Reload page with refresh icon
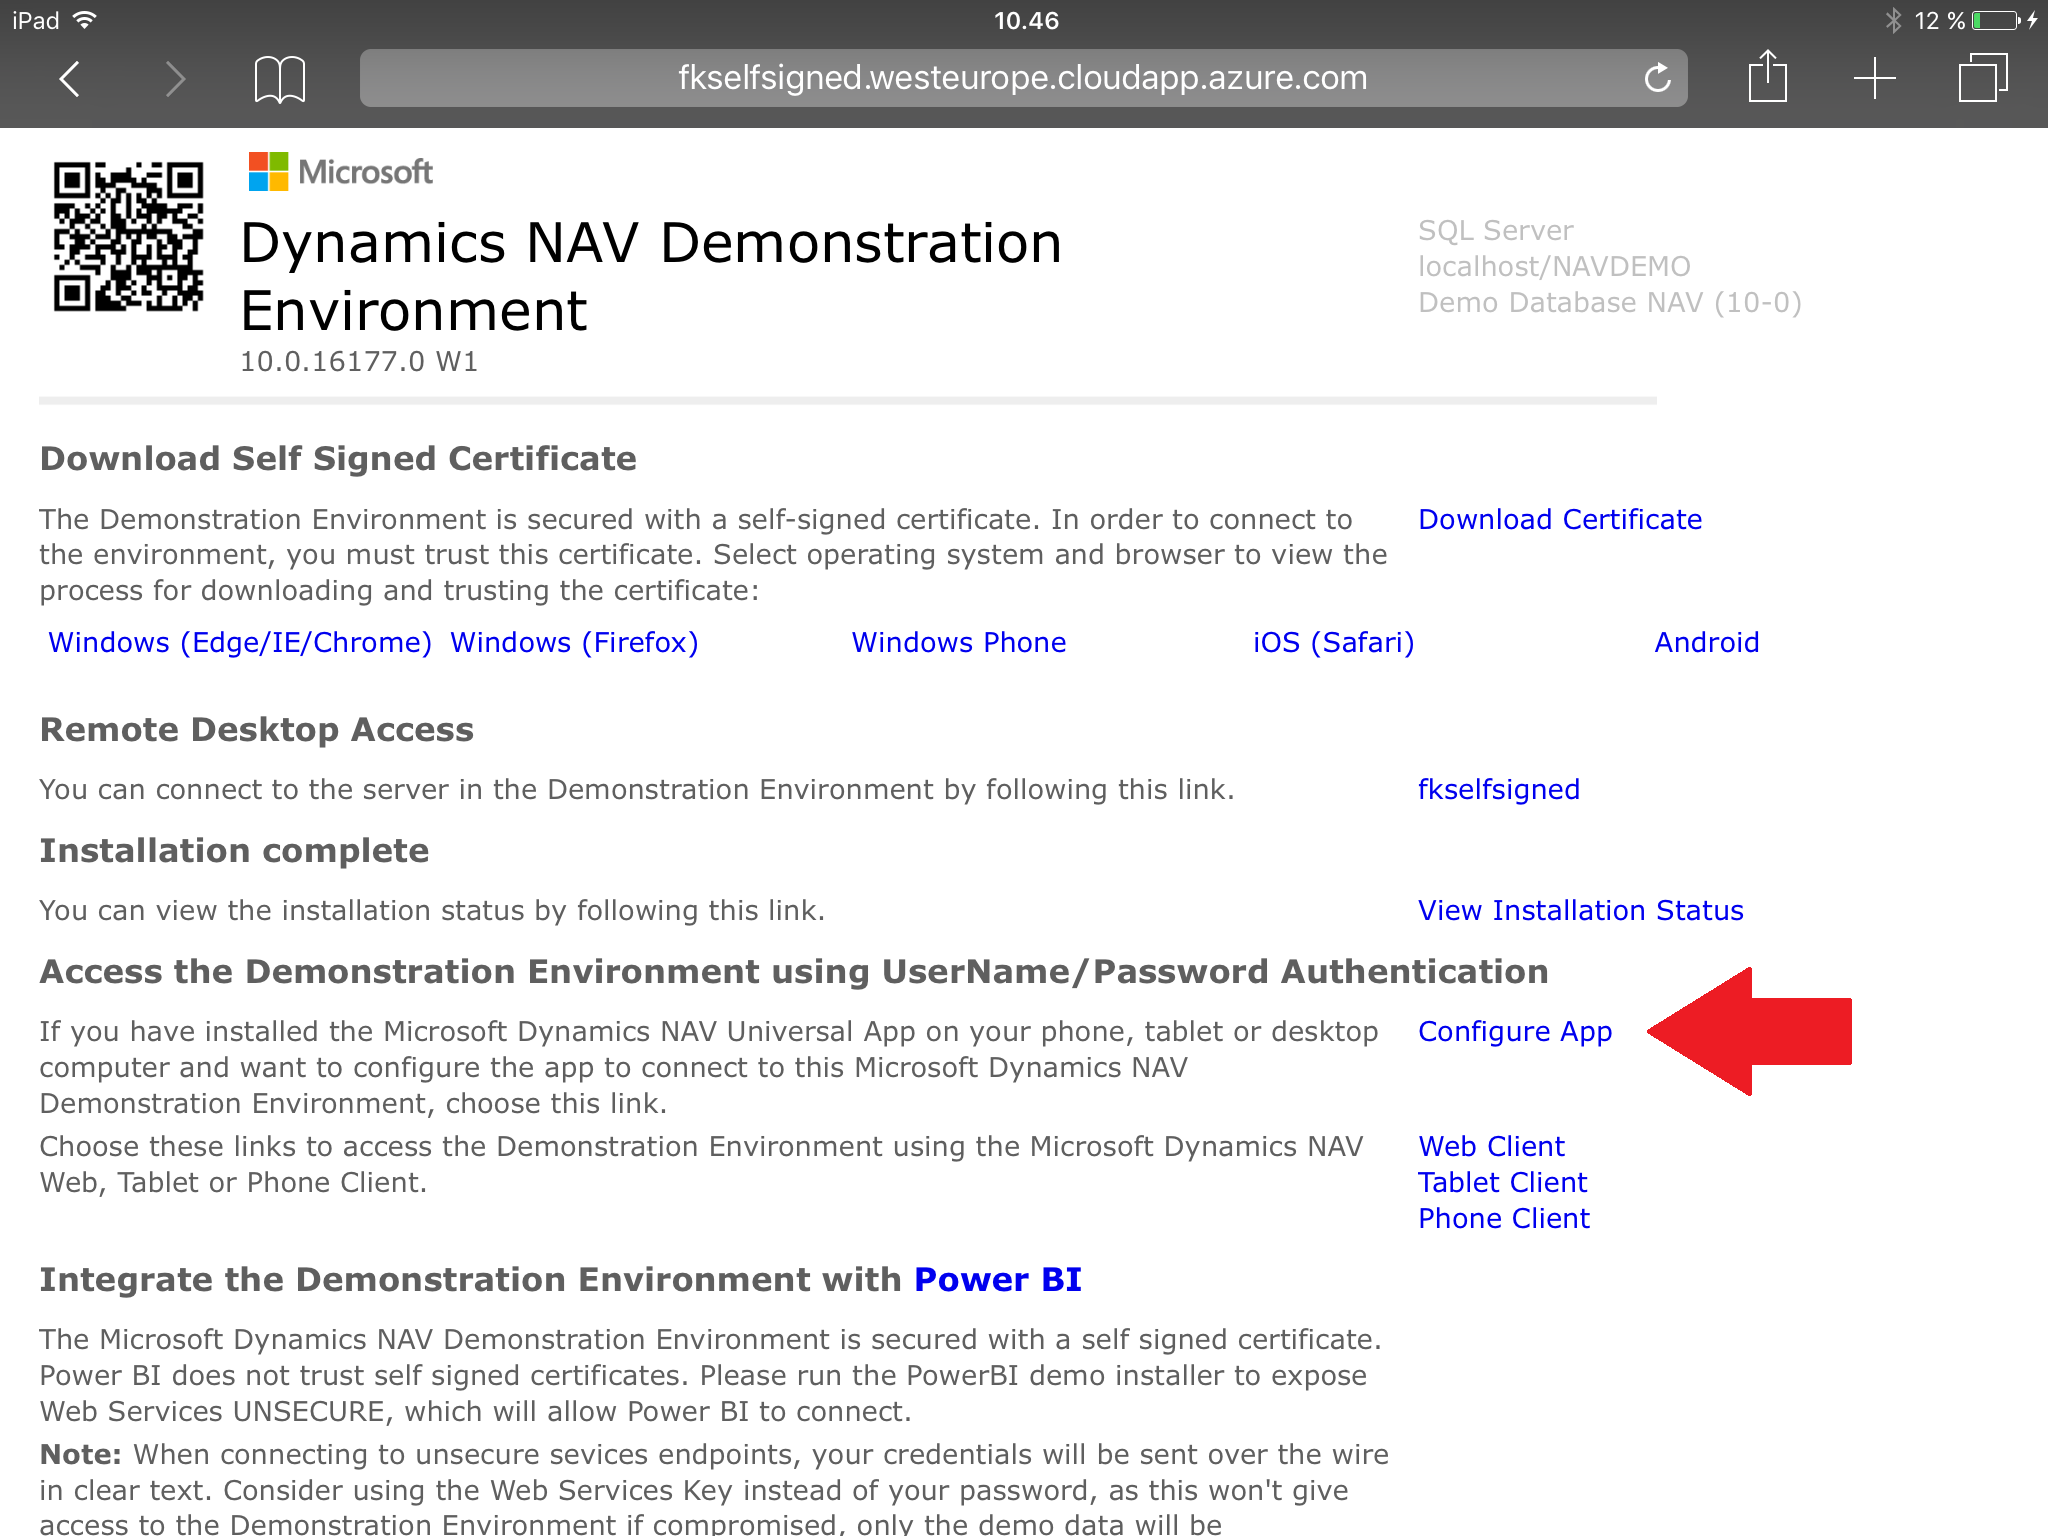The image size is (2048, 1536). tap(1657, 78)
